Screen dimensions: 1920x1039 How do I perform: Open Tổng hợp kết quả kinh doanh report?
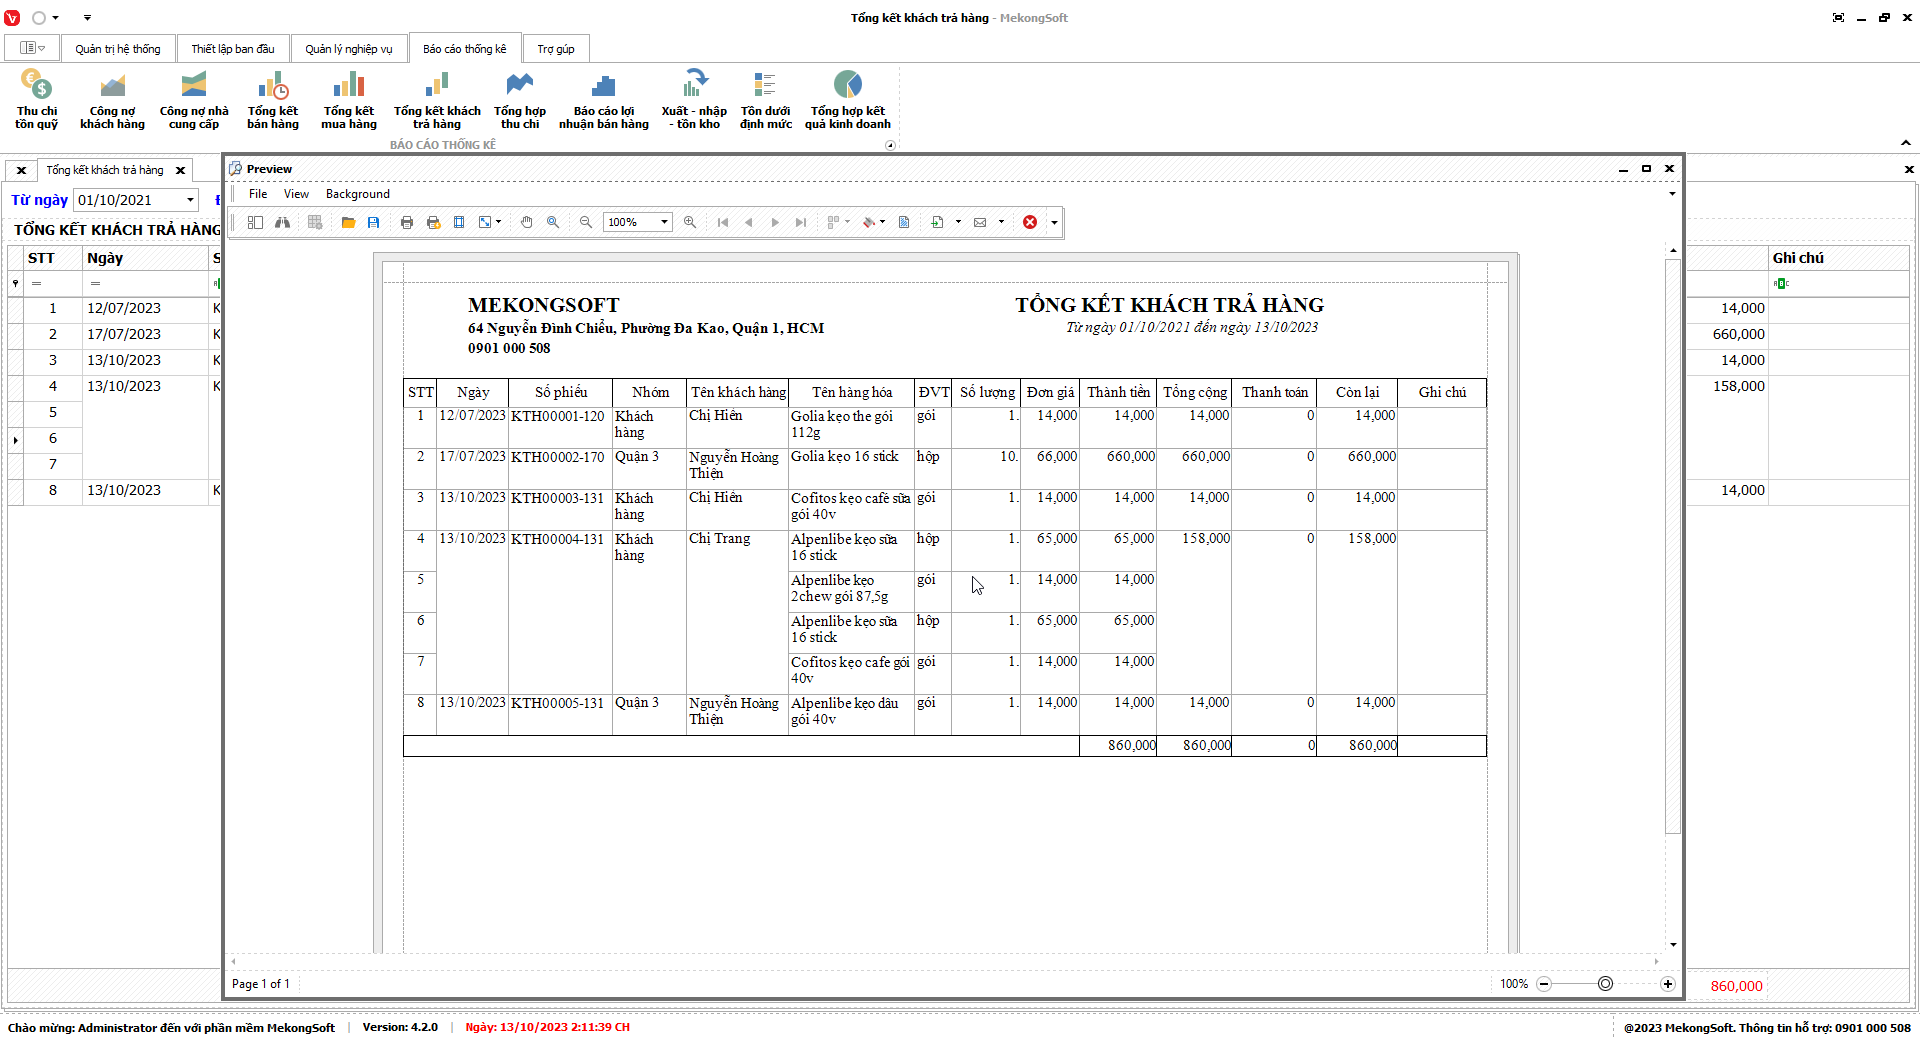tap(847, 101)
